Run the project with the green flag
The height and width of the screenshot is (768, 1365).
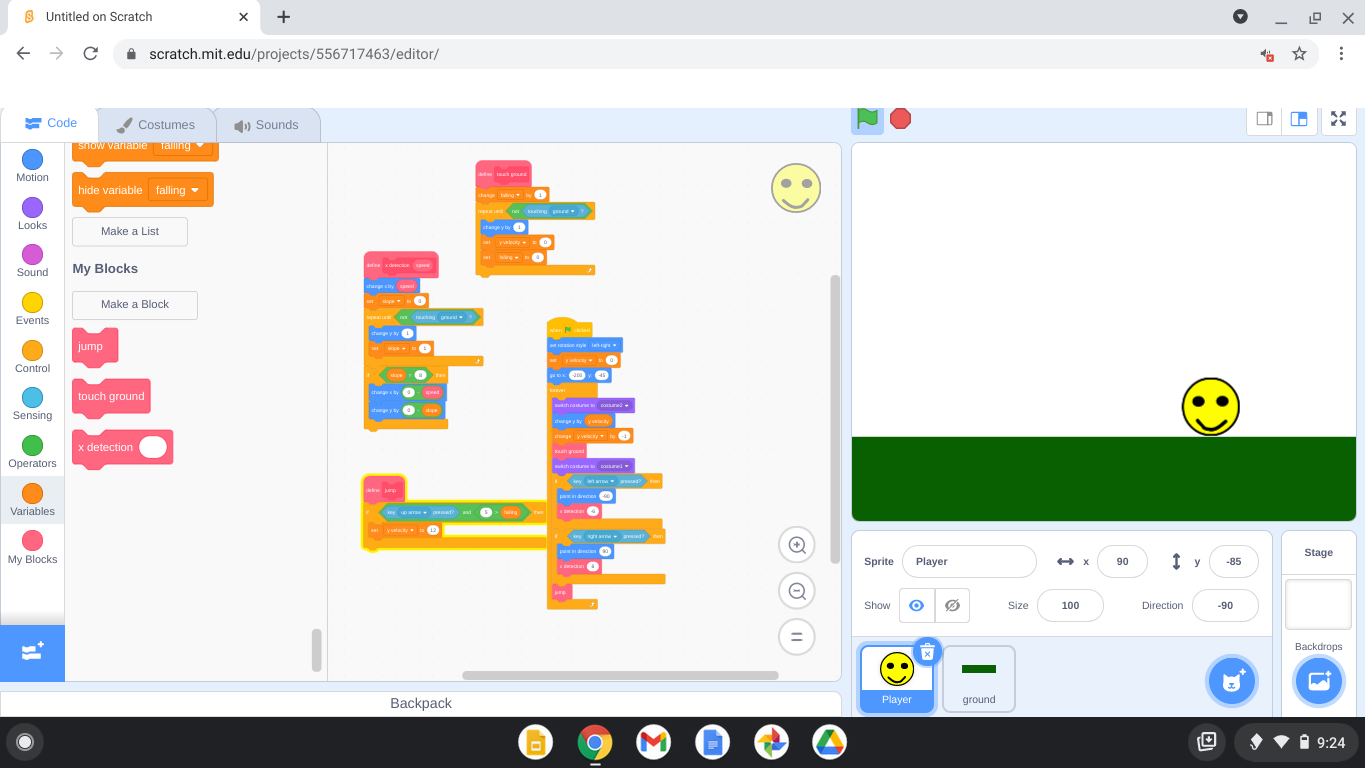(x=866, y=118)
